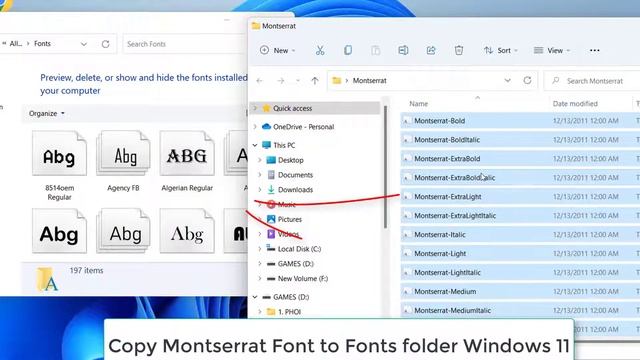Viewport: 640px width, 360px height.
Task: Open Documents in the navigation pane
Action: click(295, 175)
